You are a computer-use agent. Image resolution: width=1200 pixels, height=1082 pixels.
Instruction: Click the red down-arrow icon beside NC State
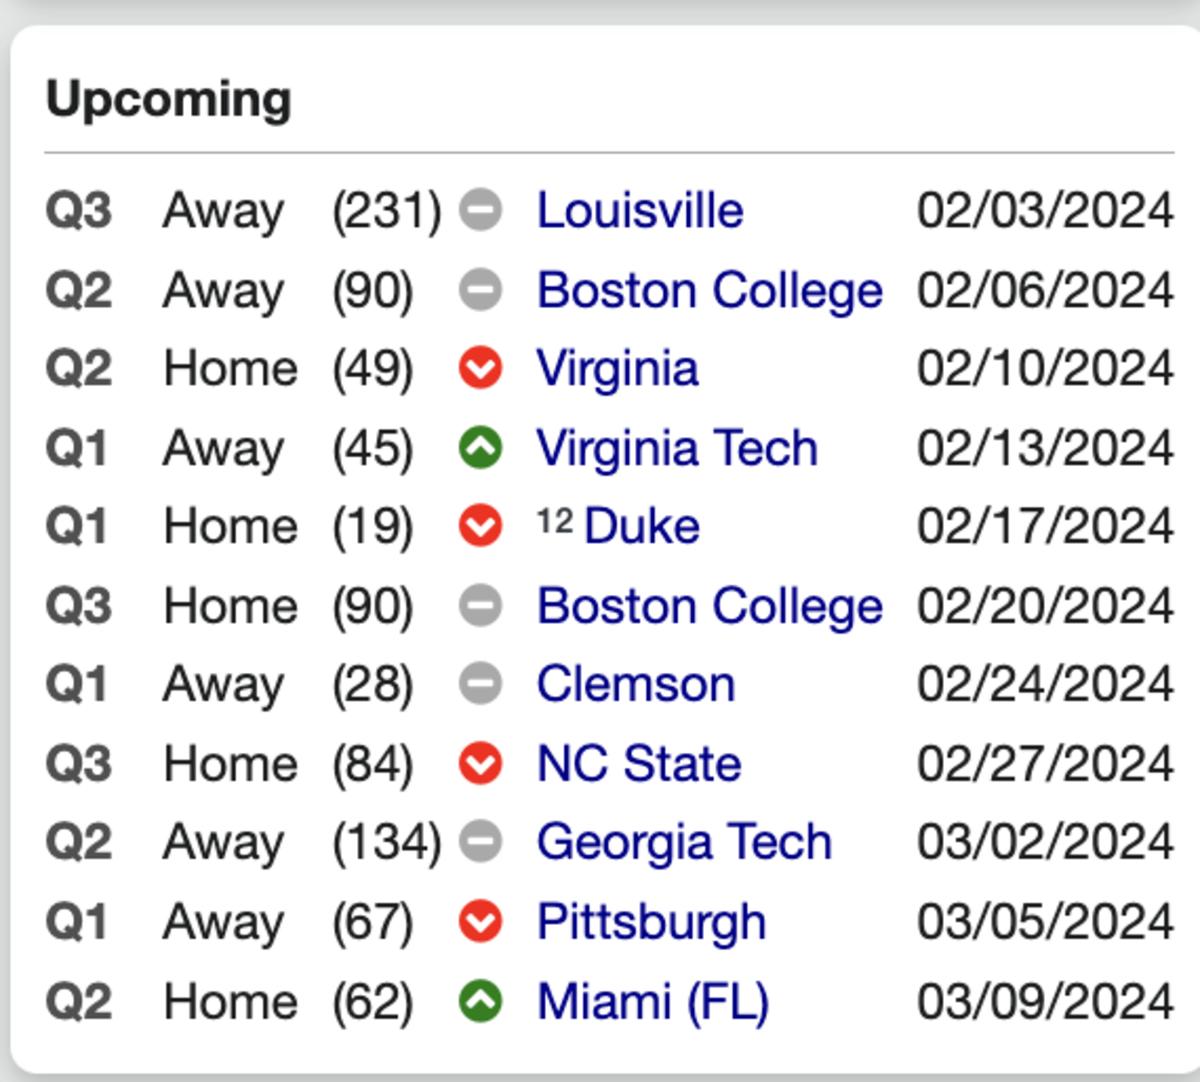[x=480, y=764]
